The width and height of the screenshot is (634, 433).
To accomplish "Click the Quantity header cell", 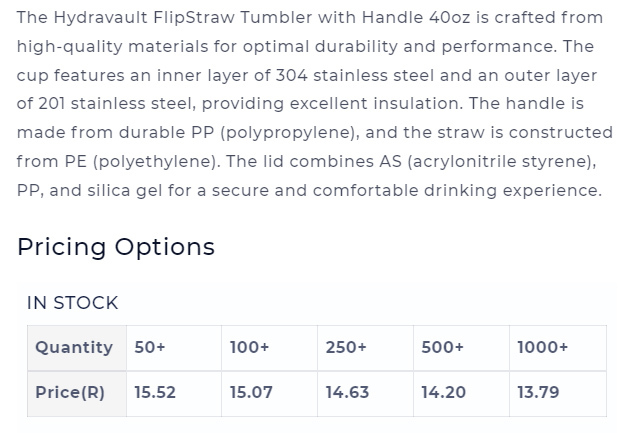I will [77, 348].
